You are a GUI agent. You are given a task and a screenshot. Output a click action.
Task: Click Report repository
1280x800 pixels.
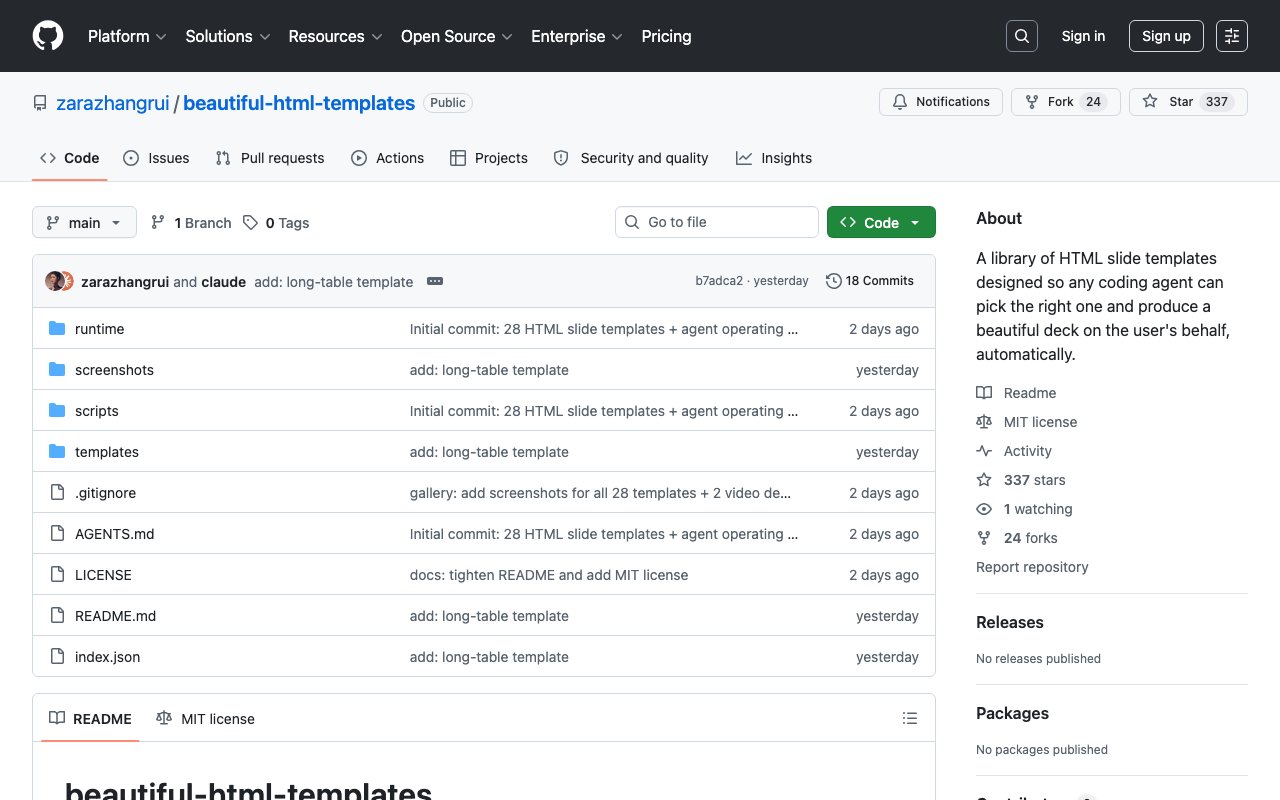1032,567
